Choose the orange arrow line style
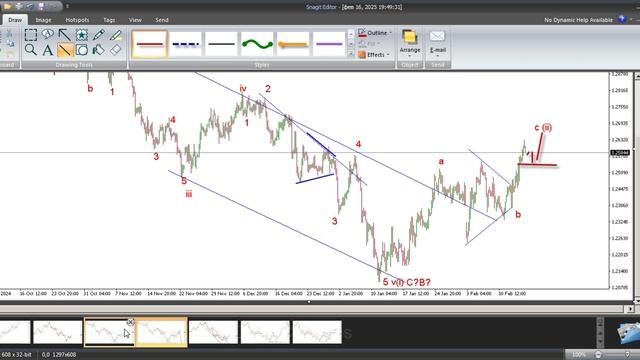Image resolution: width=640 pixels, height=360 pixels. coord(293,44)
